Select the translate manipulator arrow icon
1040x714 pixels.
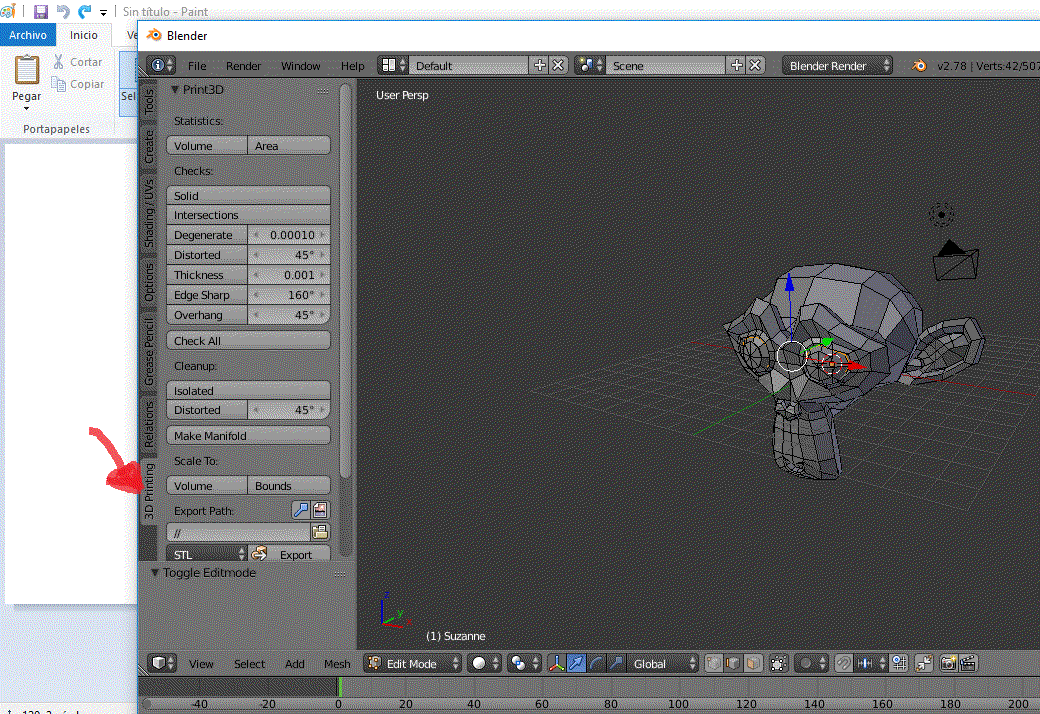tap(578, 663)
